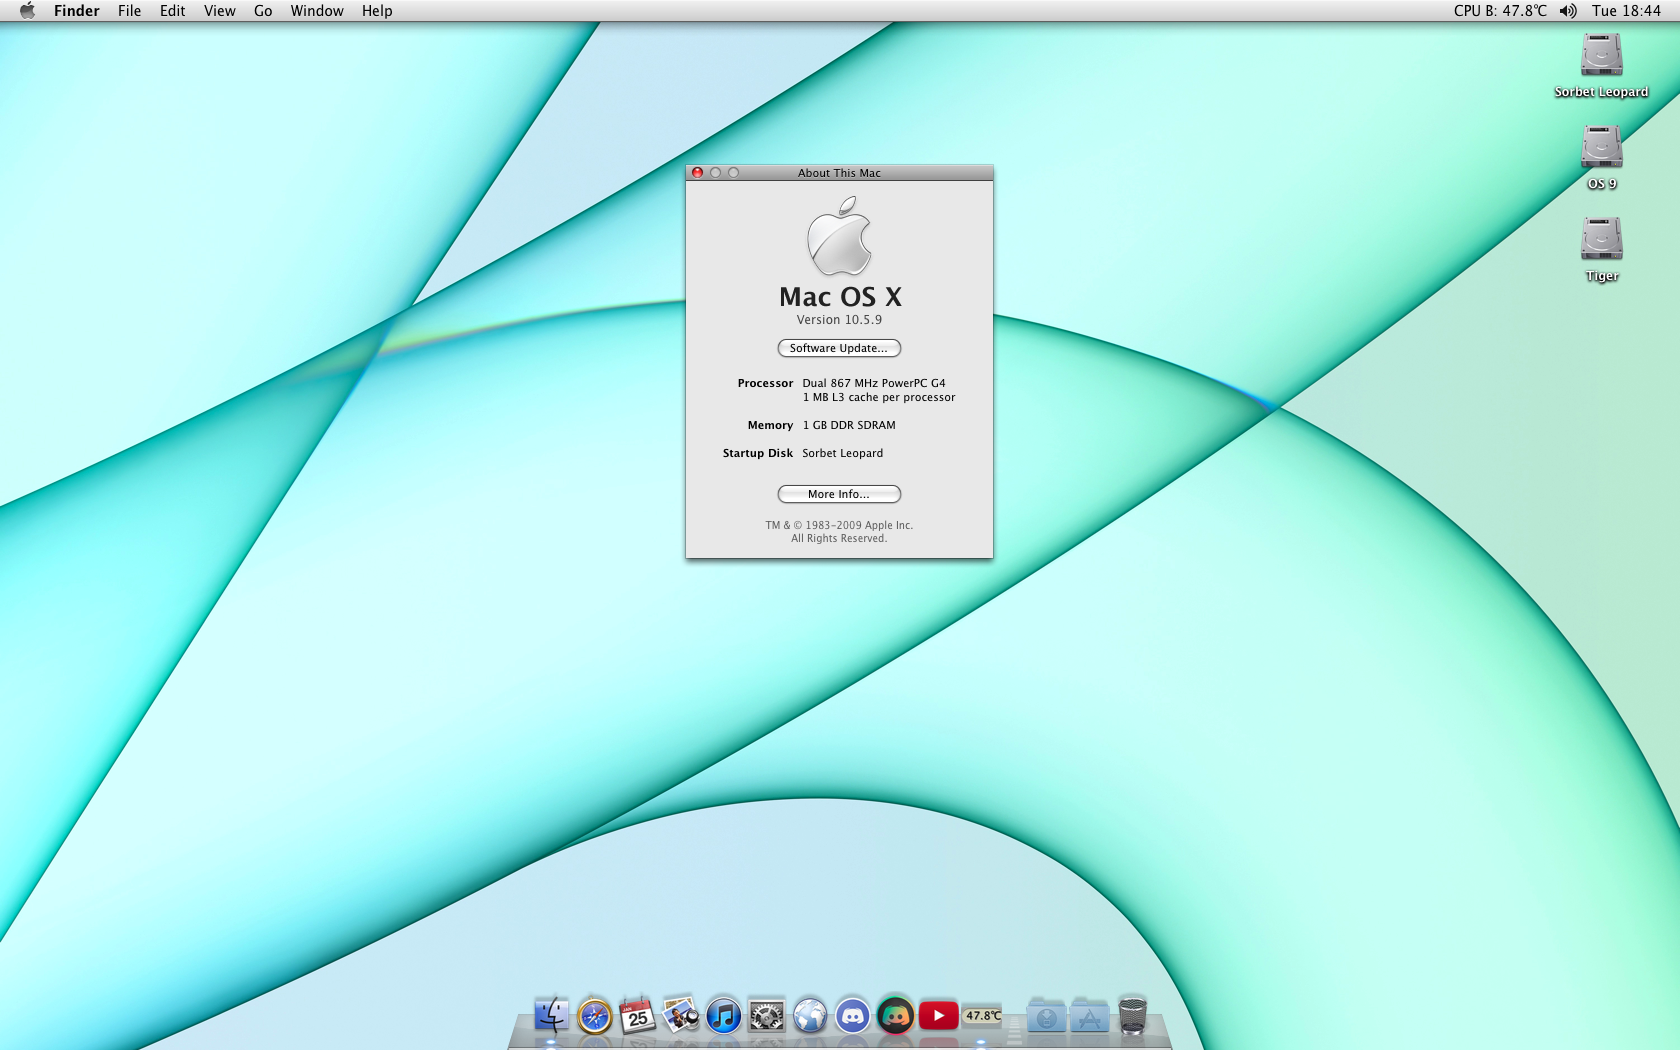1680x1050 pixels.
Task: Click the Dual 867 MHz PowerPC G4 text
Action: coord(874,383)
